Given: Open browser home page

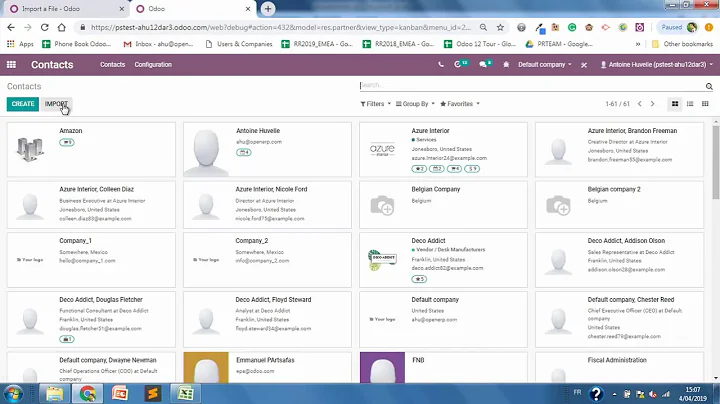Looking at the screenshot, I should tap(62, 28).
